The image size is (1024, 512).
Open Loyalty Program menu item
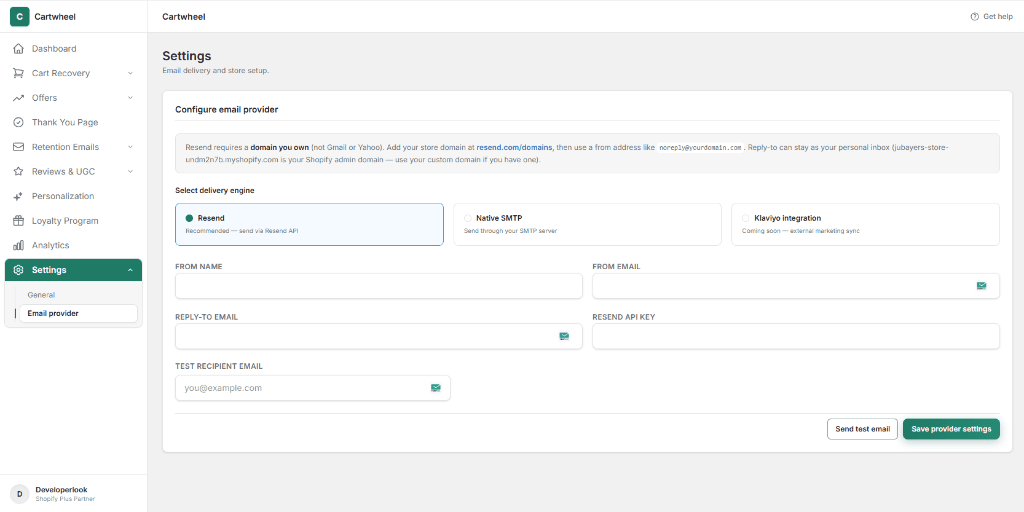pyautogui.click(x=73, y=221)
